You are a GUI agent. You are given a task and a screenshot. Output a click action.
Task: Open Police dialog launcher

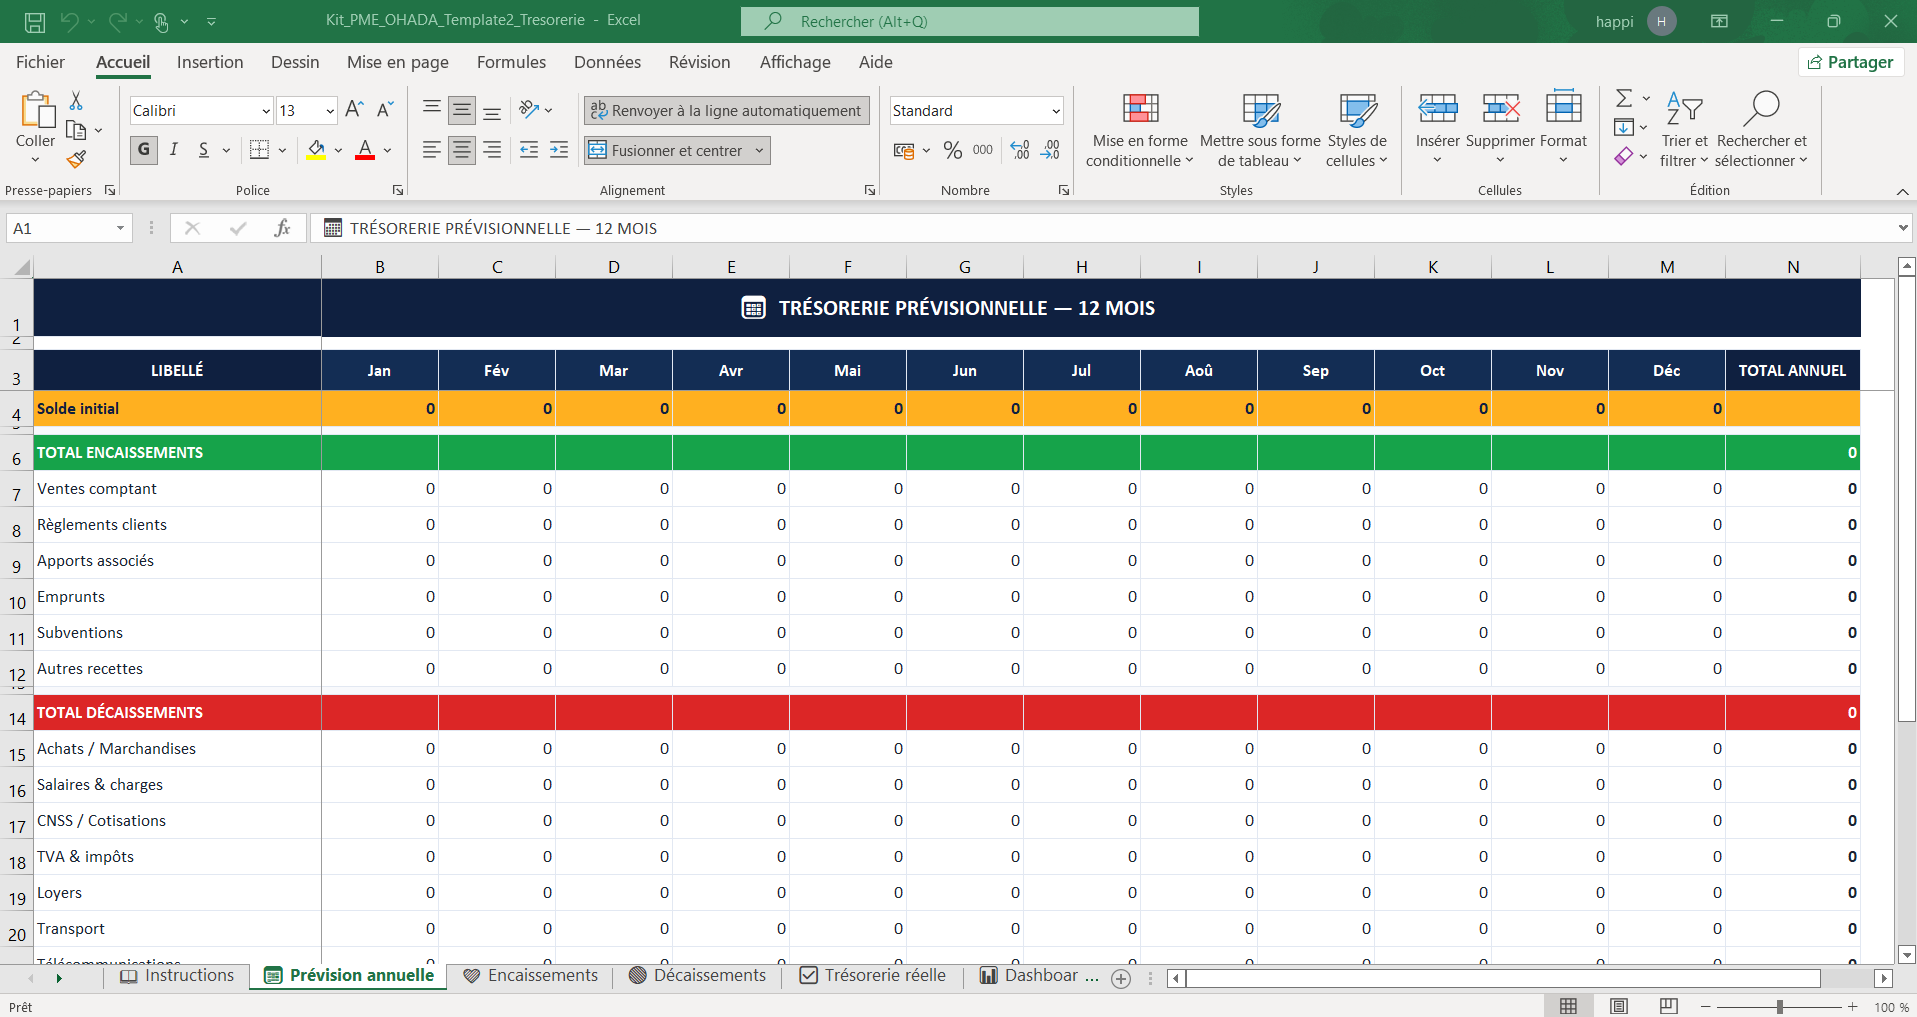pyautogui.click(x=398, y=190)
